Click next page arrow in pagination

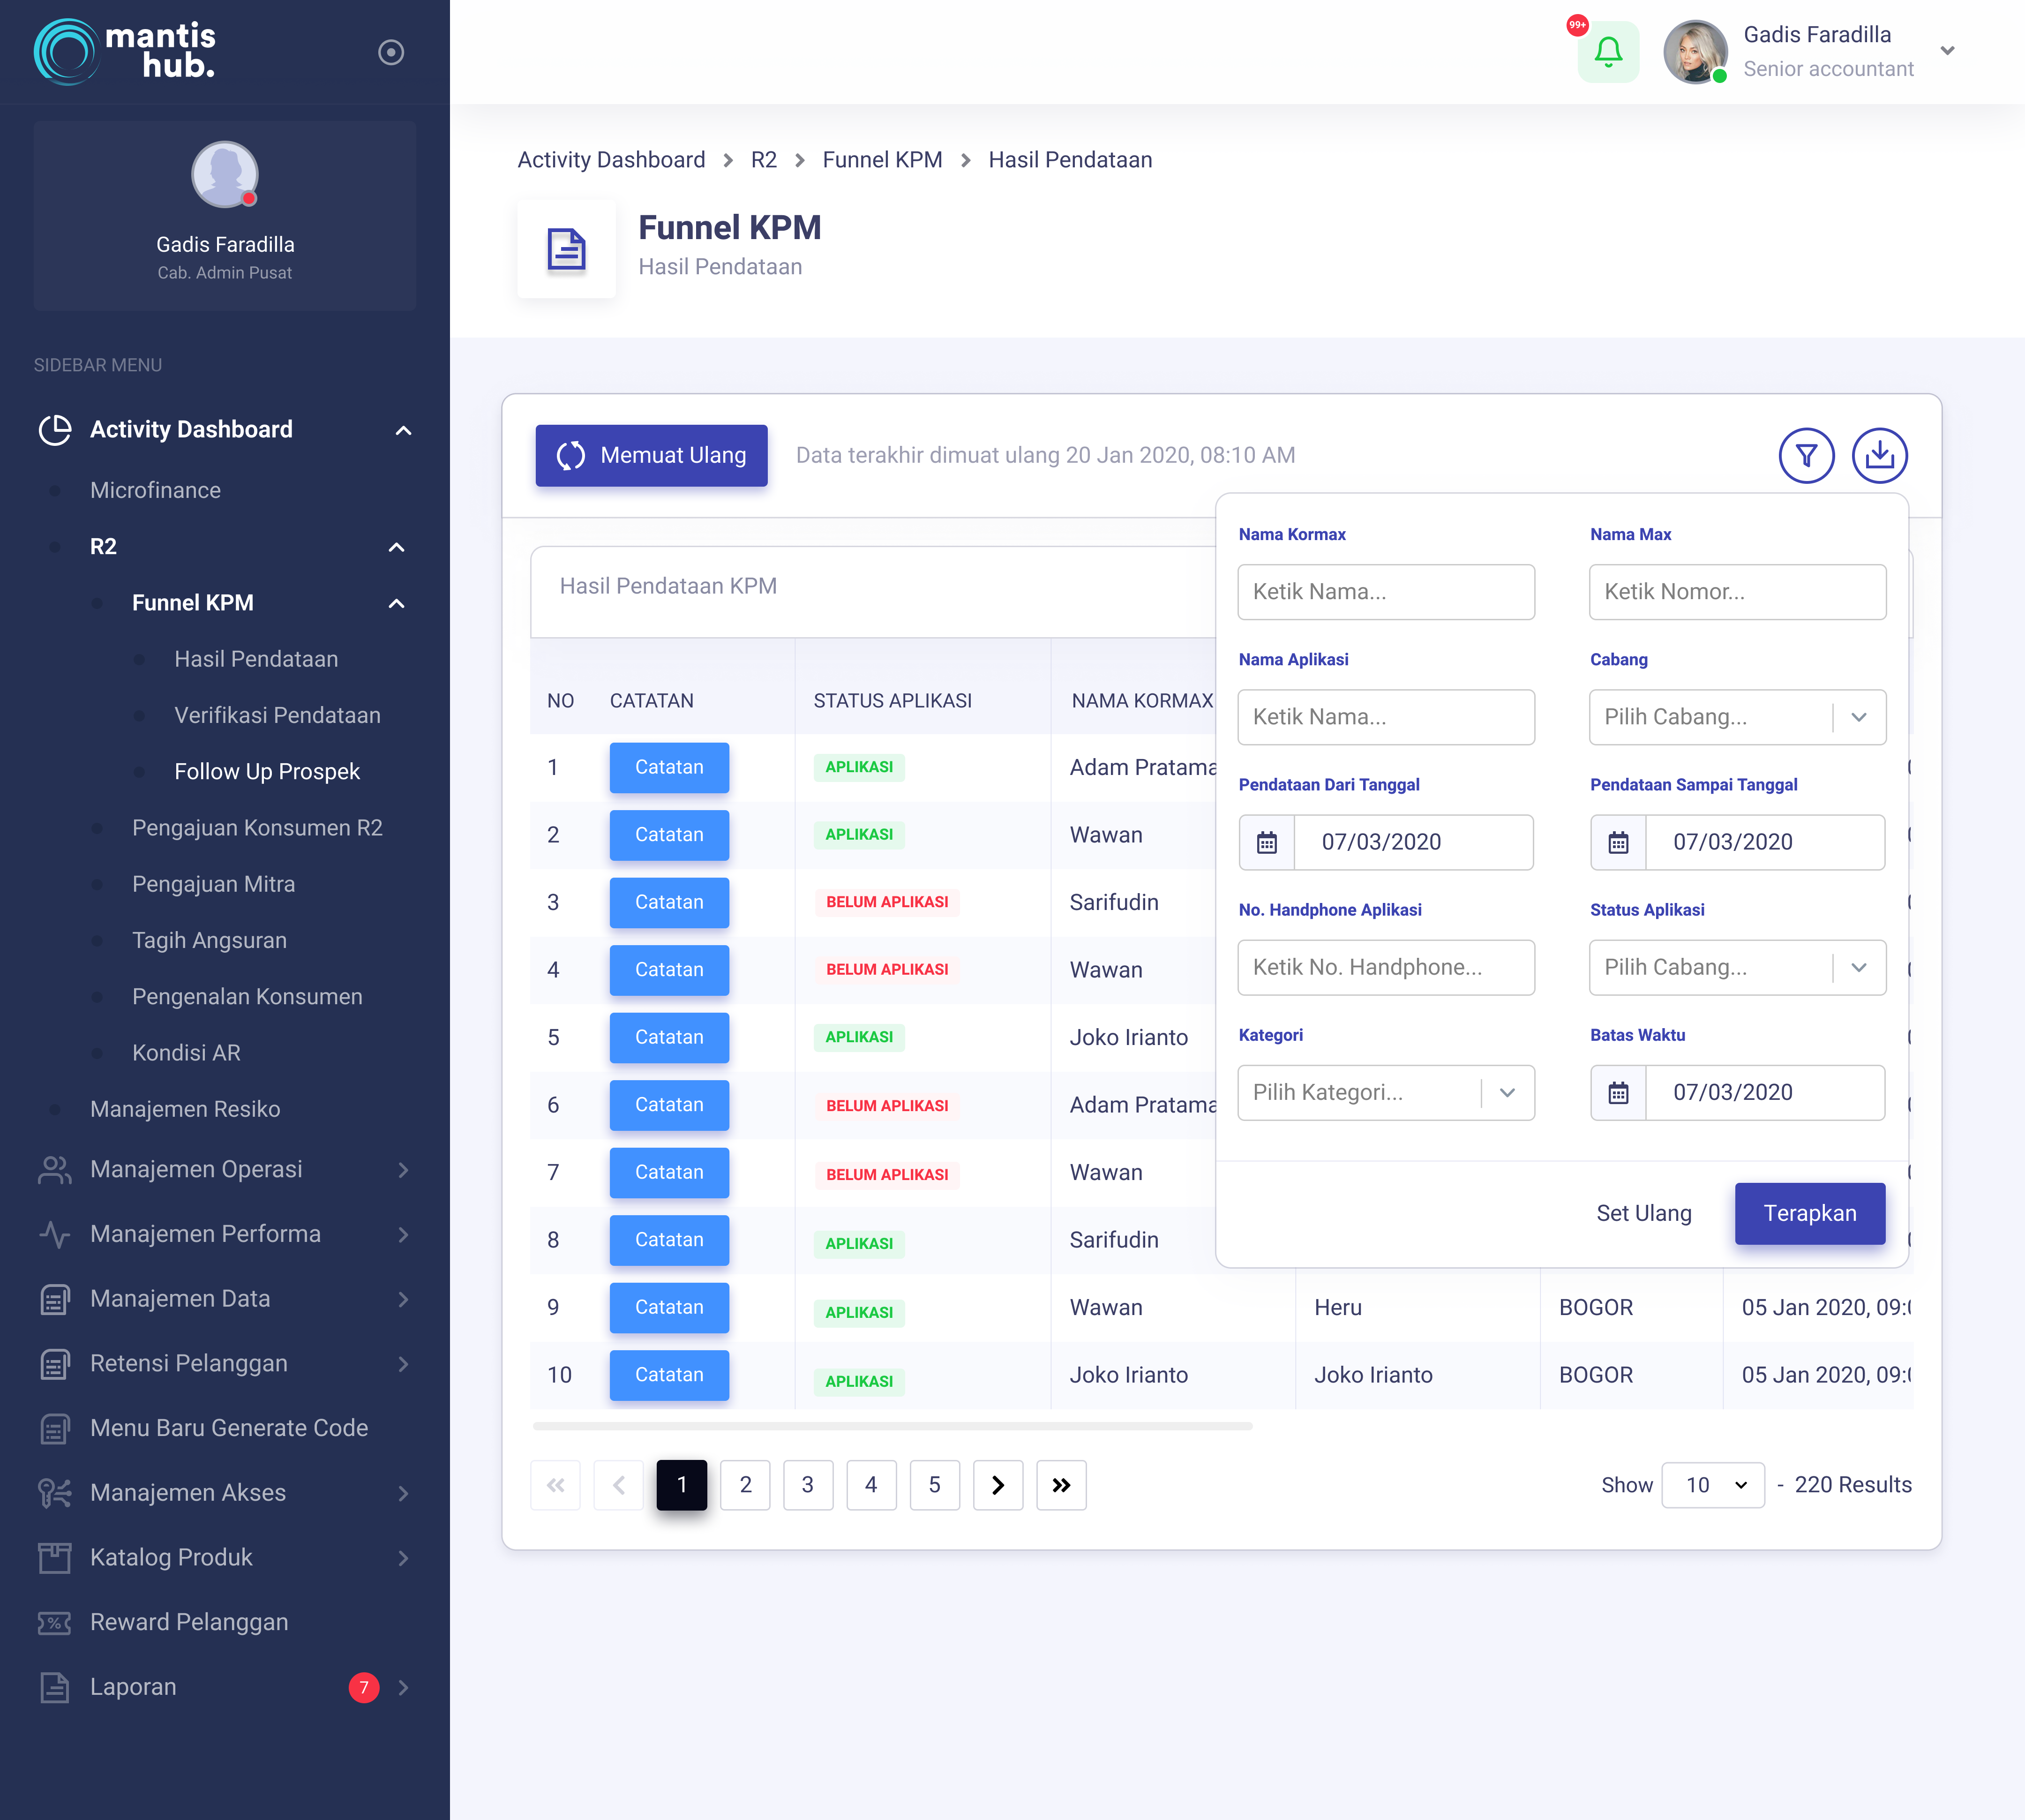[997, 1485]
